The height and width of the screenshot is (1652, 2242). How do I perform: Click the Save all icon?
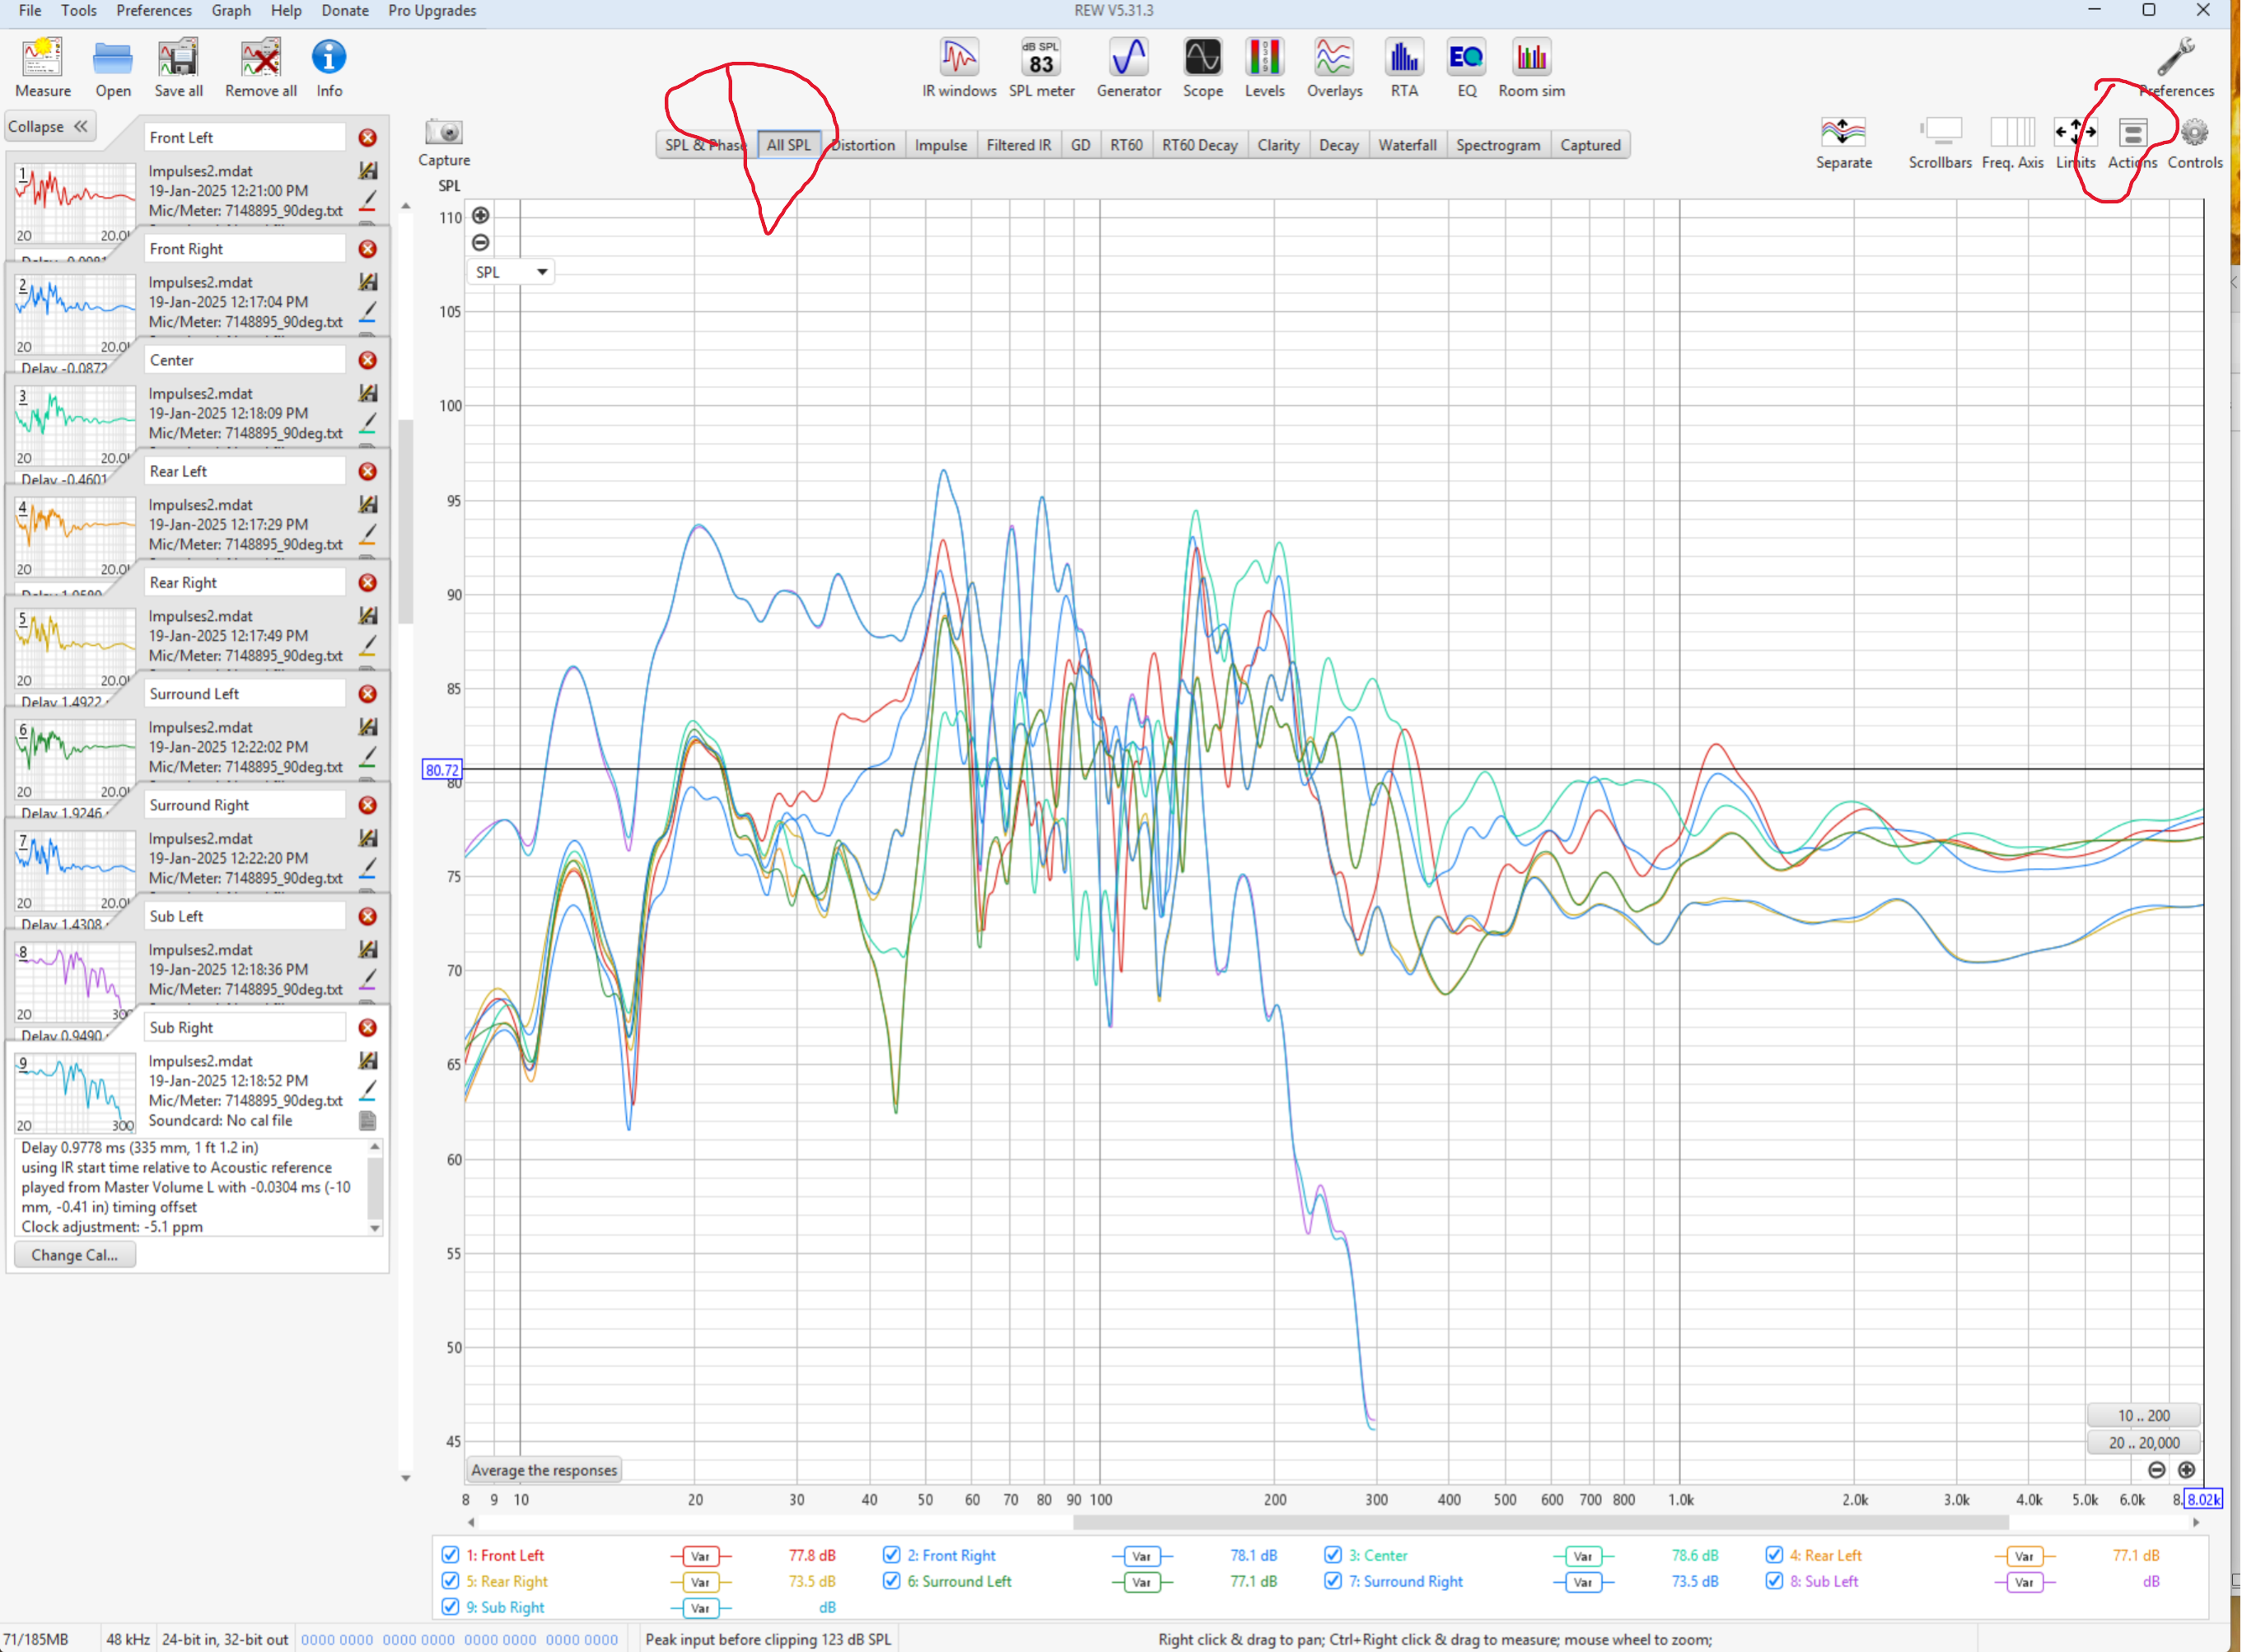pyautogui.click(x=178, y=58)
